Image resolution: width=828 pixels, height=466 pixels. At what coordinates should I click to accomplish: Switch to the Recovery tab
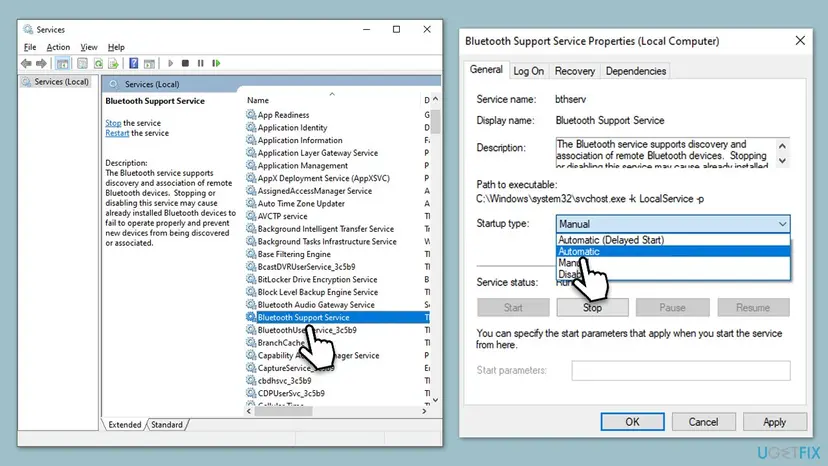click(575, 71)
